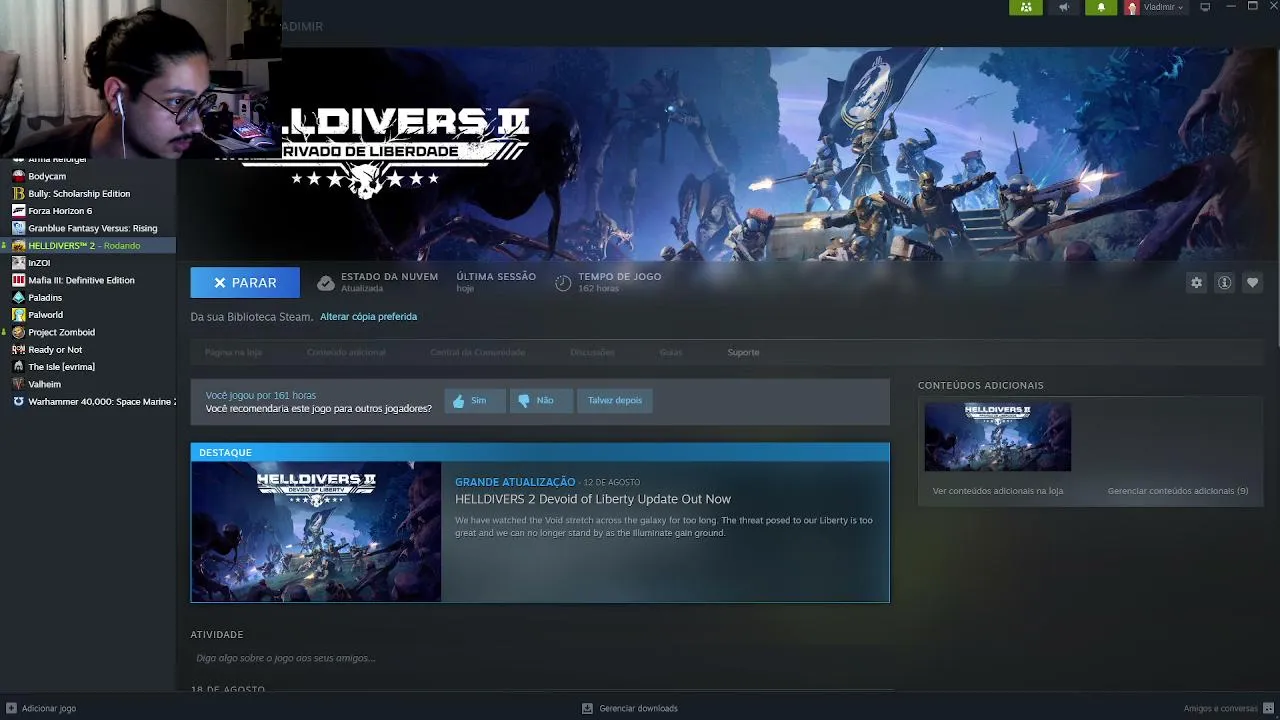Switch to the Guias tab
This screenshot has width=1280, height=720.
pos(670,352)
